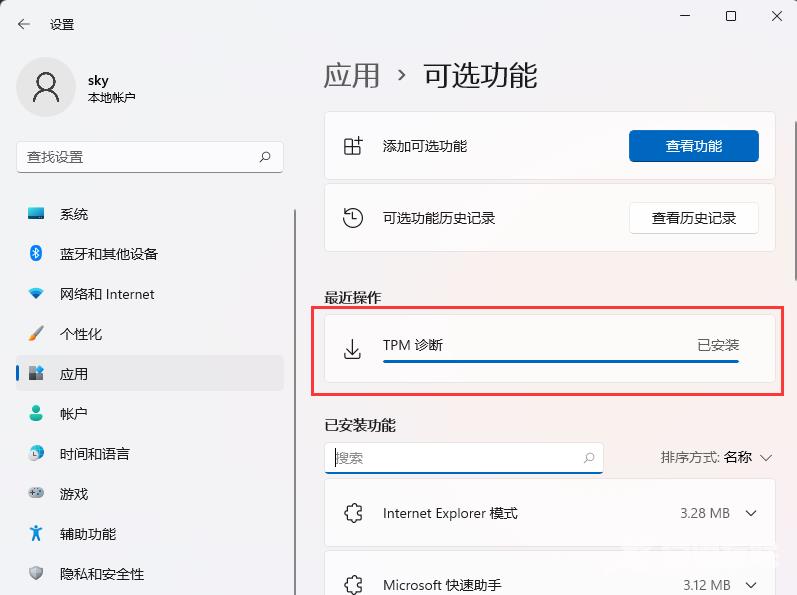Open 隐私和安全性 settings
797x595 pixels.
(150, 574)
